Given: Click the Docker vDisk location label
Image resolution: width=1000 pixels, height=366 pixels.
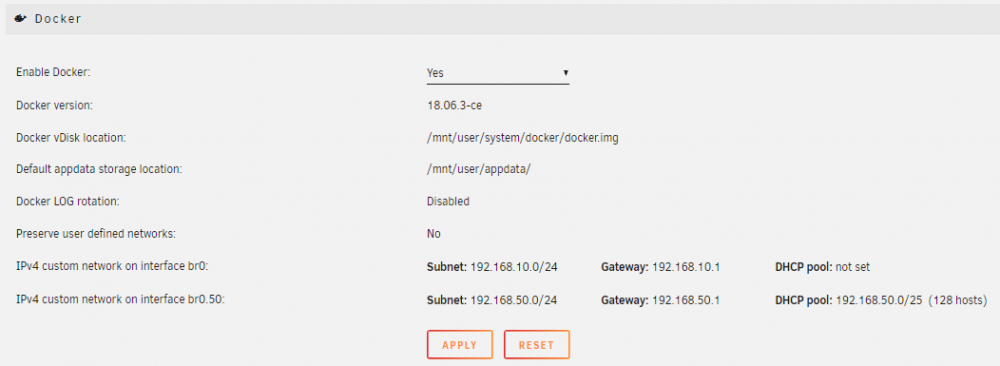Looking at the screenshot, I should [71, 137].
